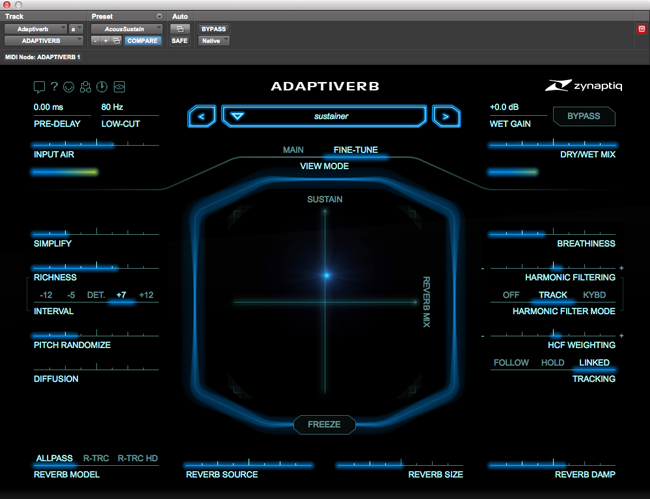Click the PITCH RANDOMIZE slider
Screen dimensions: 650x499
pos(96,335)
